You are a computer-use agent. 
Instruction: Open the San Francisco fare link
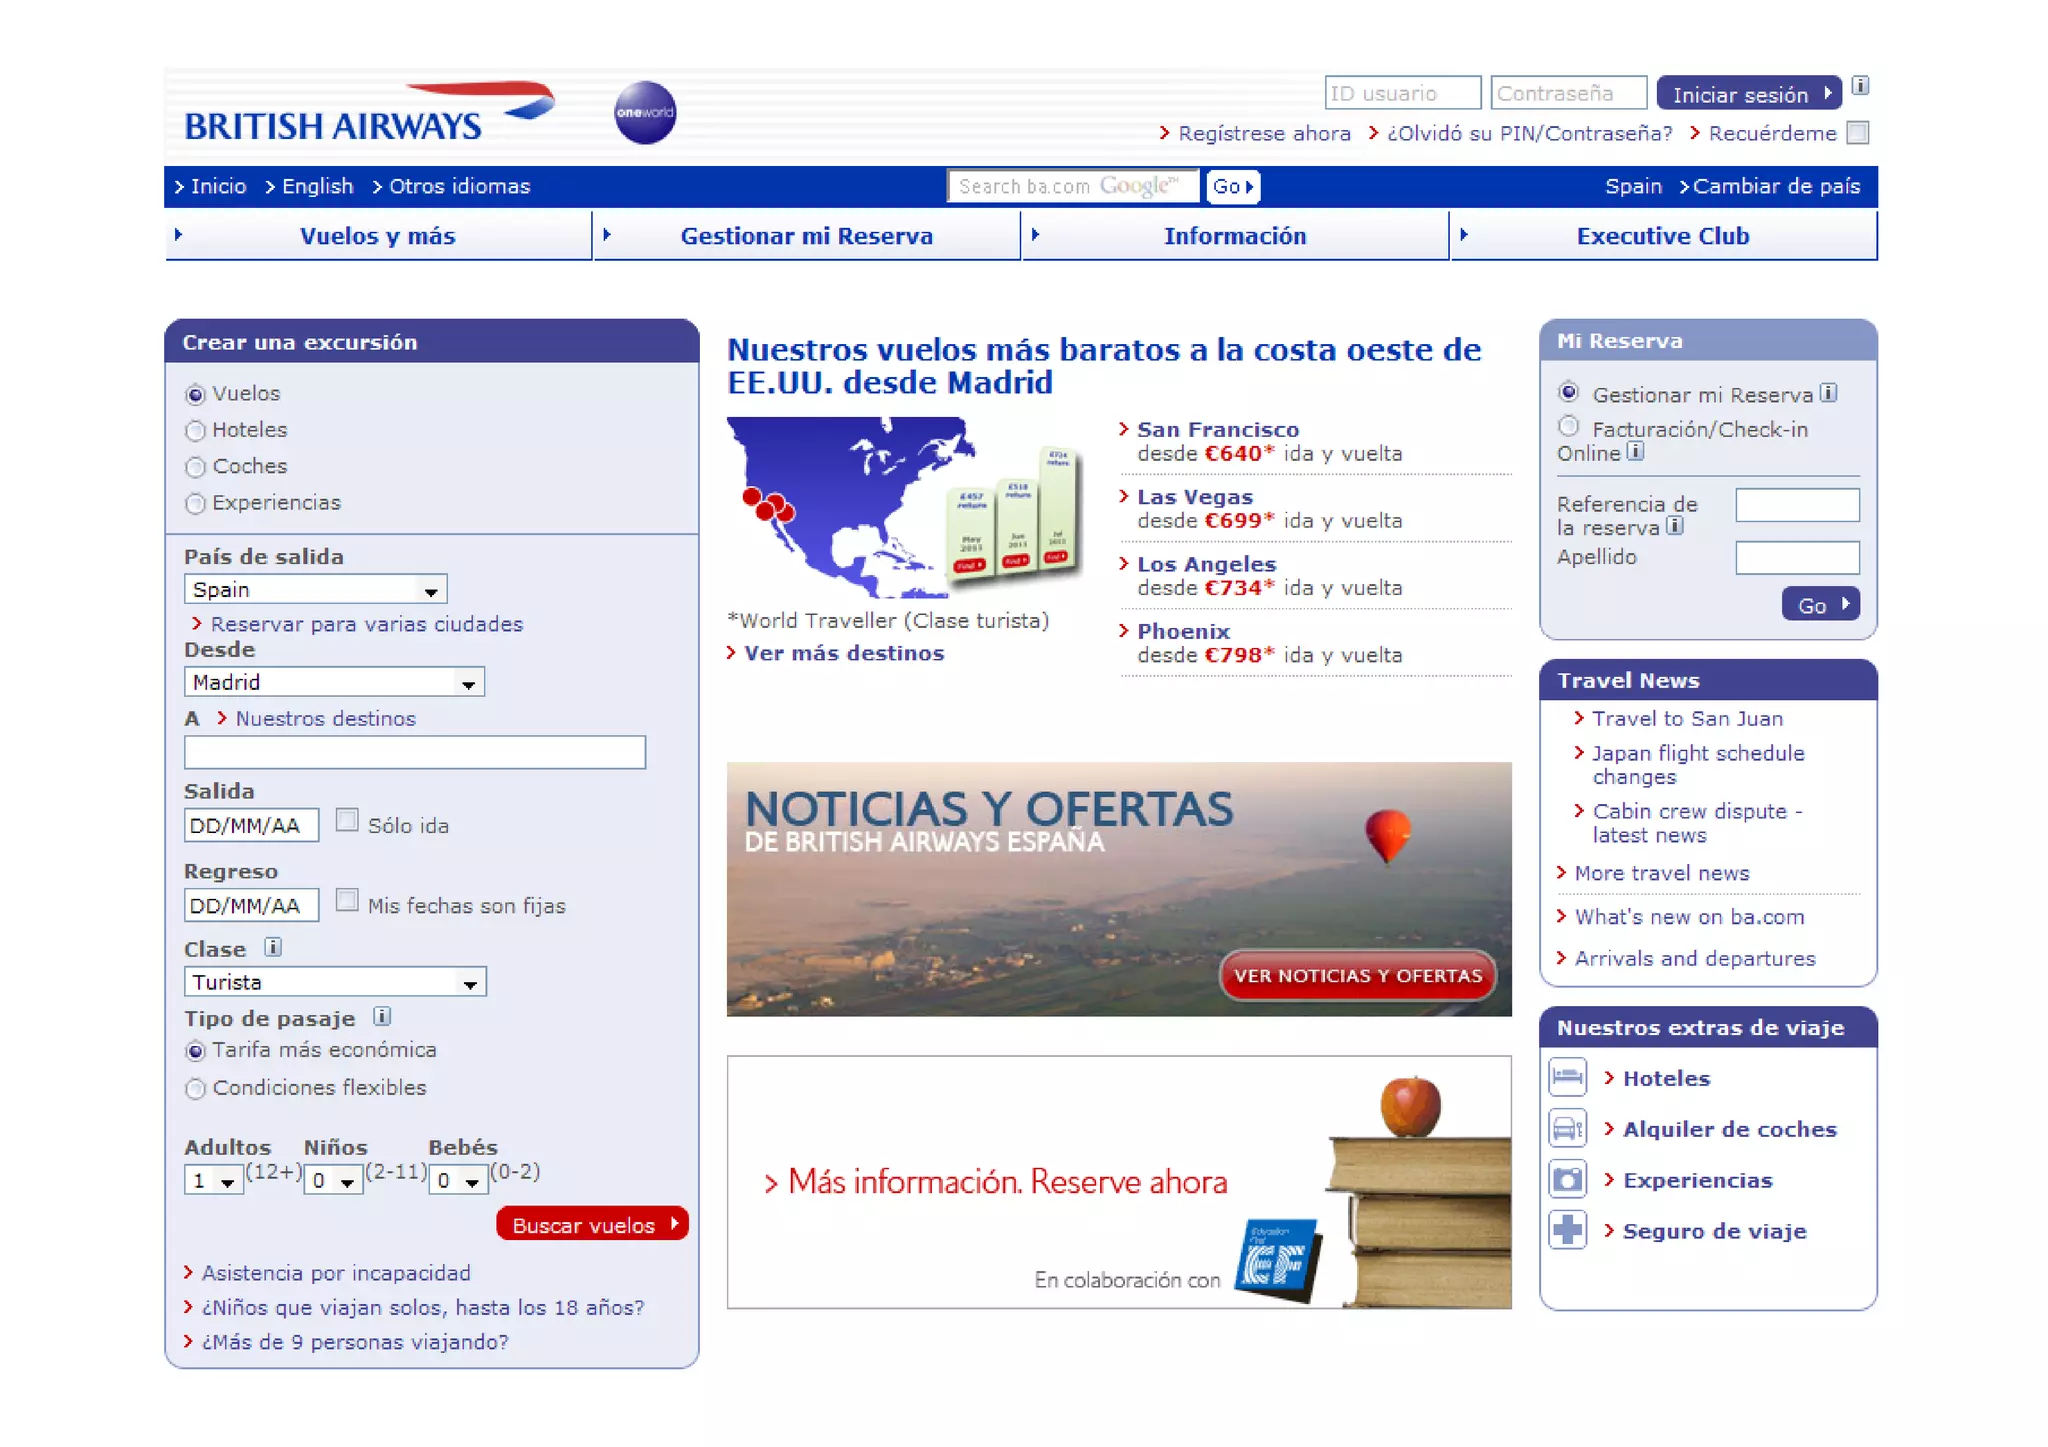pos(1218,429)
